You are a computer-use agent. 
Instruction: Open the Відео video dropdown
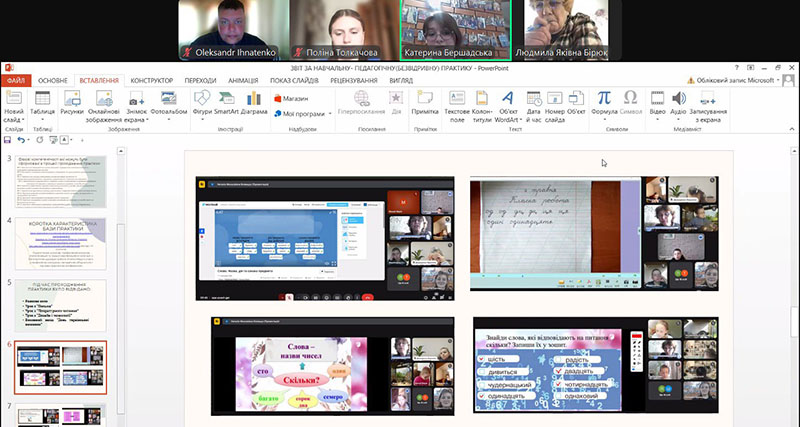657,120
